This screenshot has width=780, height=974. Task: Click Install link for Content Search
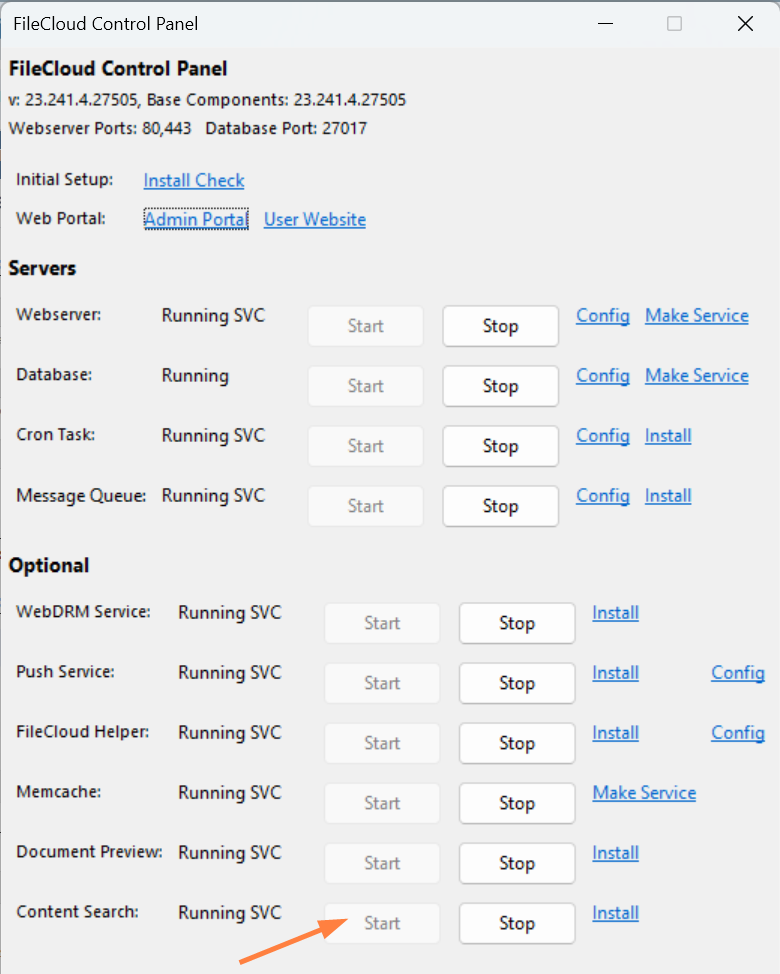(615, 912)
